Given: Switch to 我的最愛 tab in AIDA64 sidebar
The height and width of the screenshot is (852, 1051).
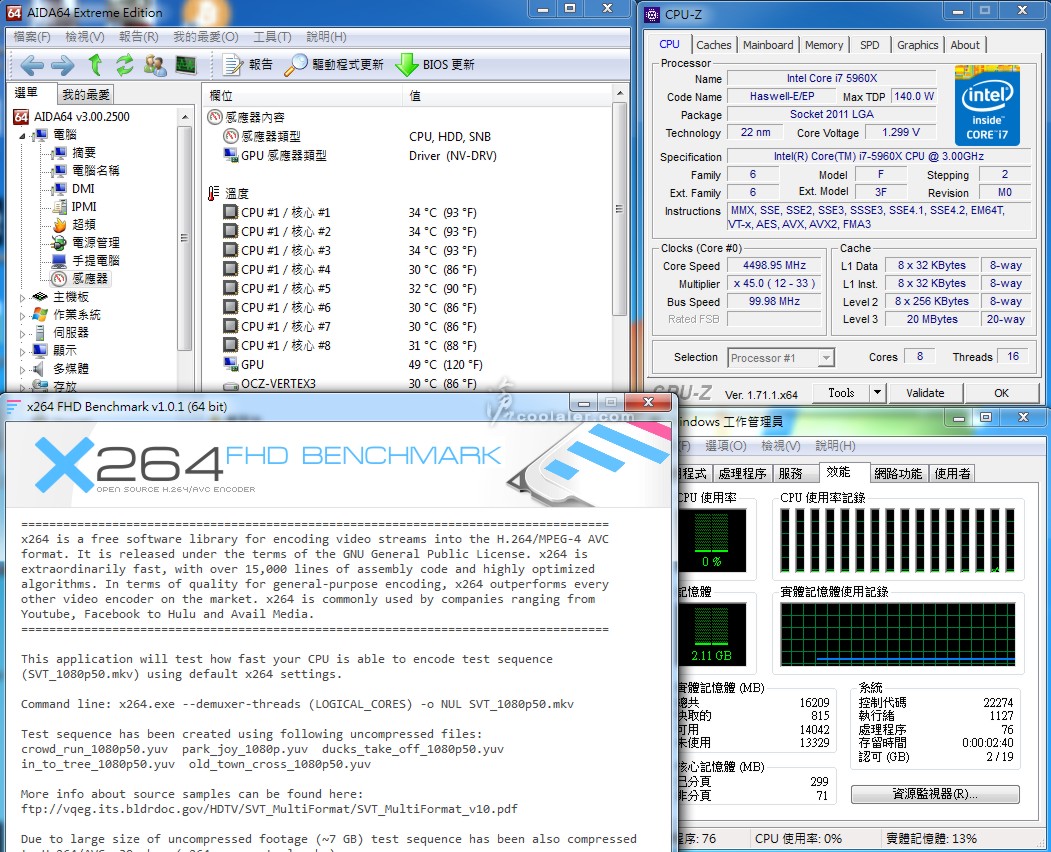Looking at the screenshot, I should tap(85, 95).
